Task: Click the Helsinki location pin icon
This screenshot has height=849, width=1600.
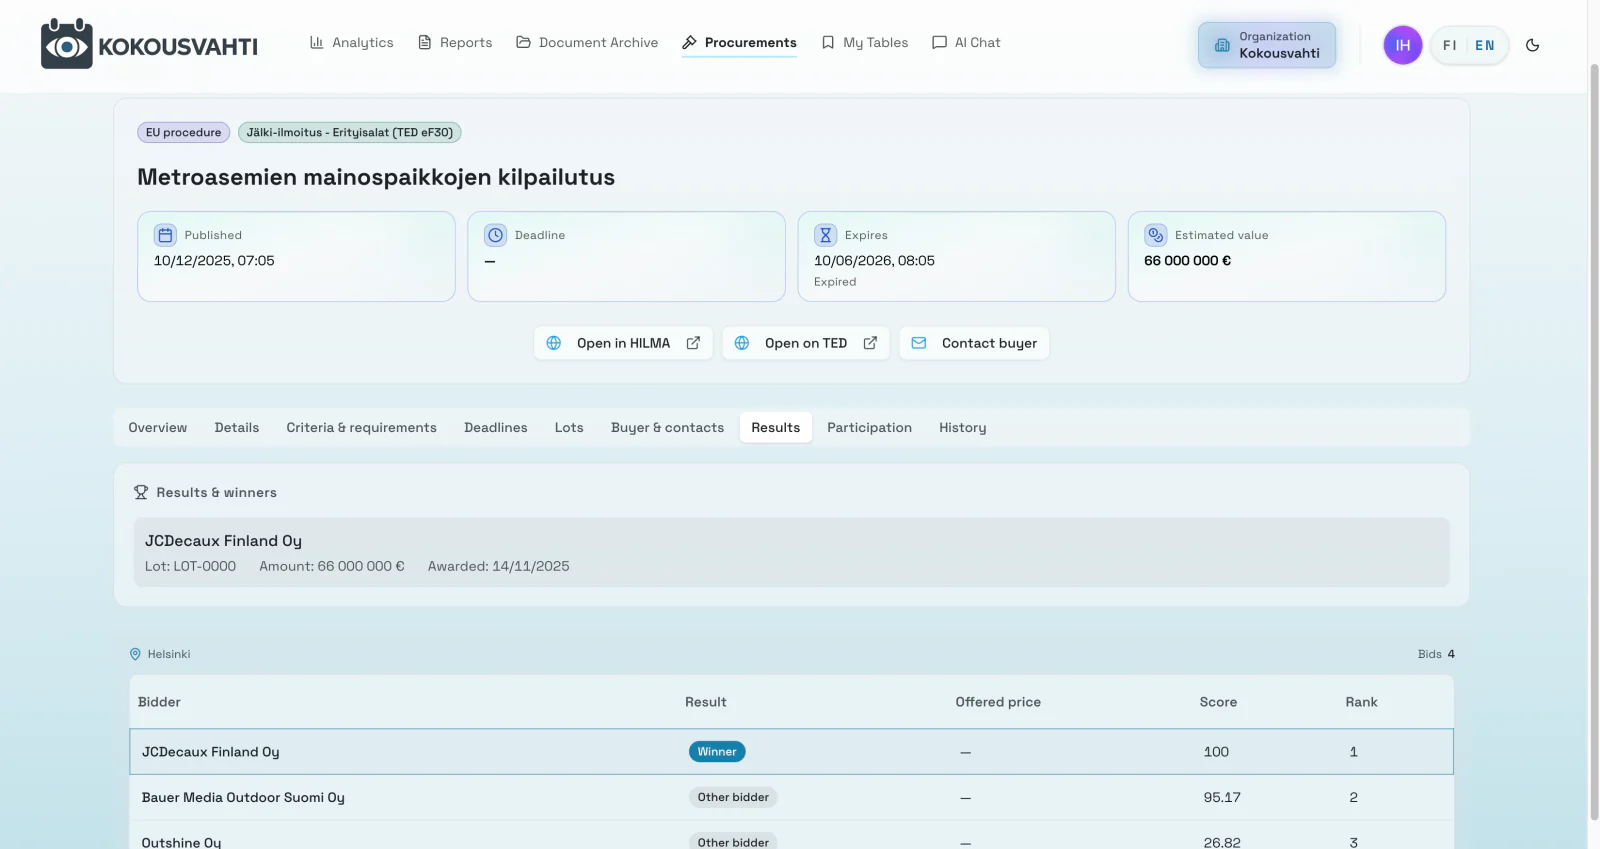Action: click(136, 654)
